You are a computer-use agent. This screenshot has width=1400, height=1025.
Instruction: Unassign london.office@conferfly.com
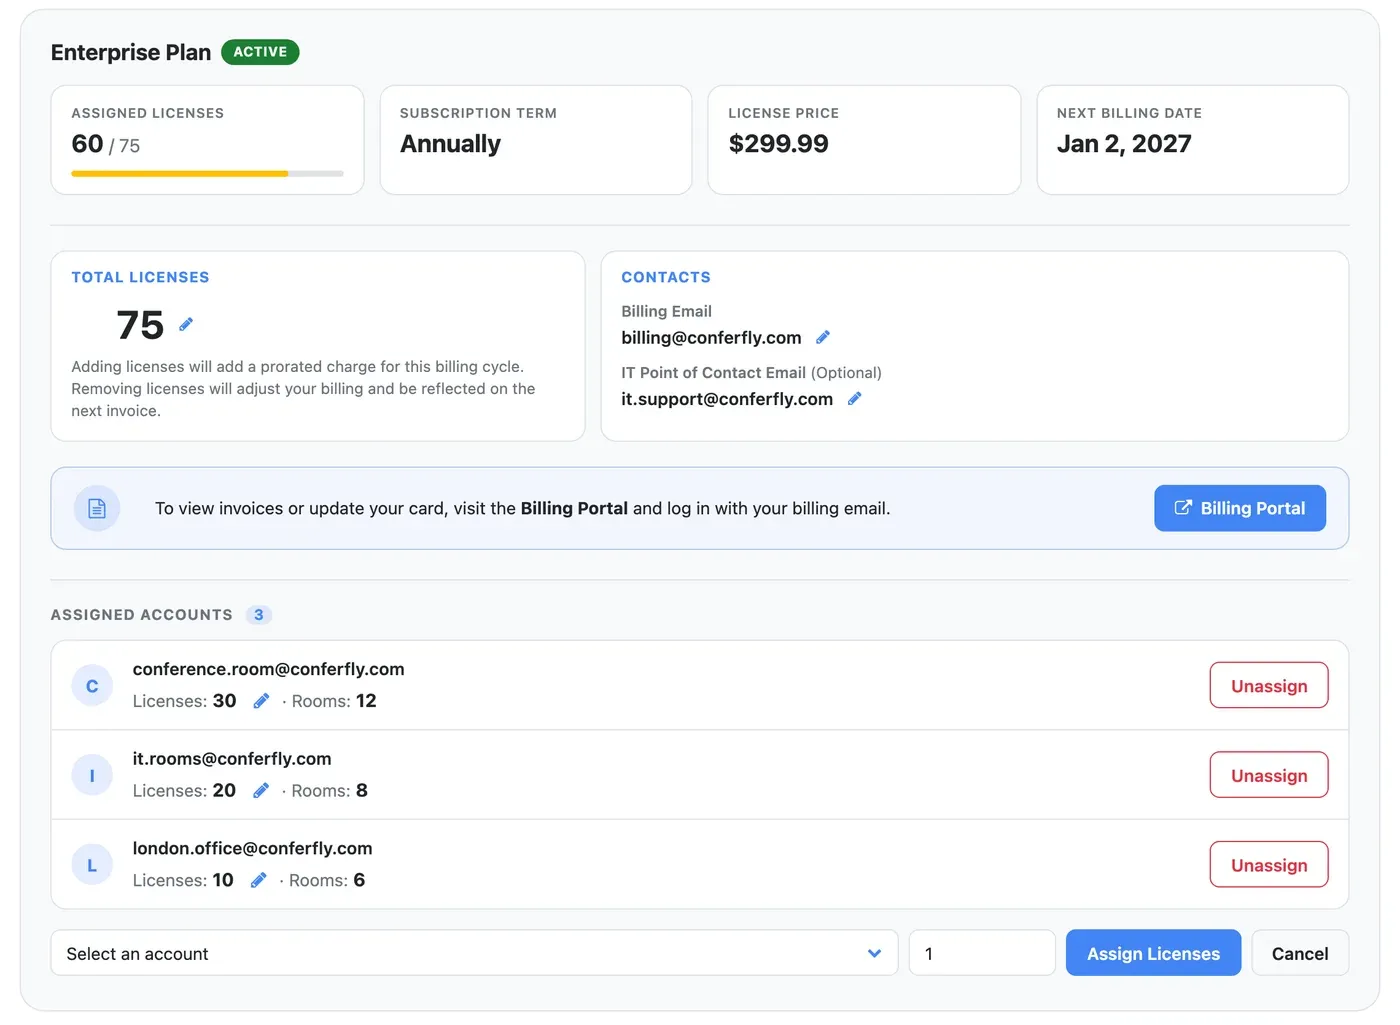pos(1269,864)
